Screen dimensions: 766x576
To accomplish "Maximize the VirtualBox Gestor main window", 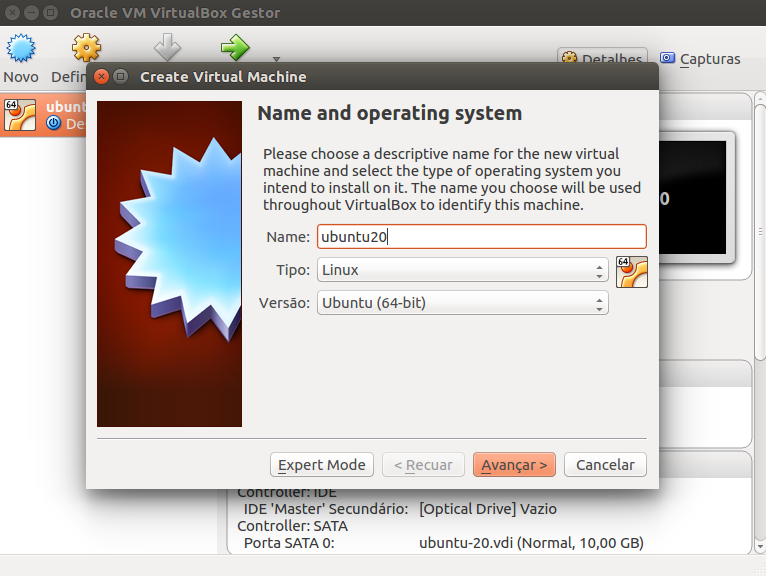I will tap(50, 13).
